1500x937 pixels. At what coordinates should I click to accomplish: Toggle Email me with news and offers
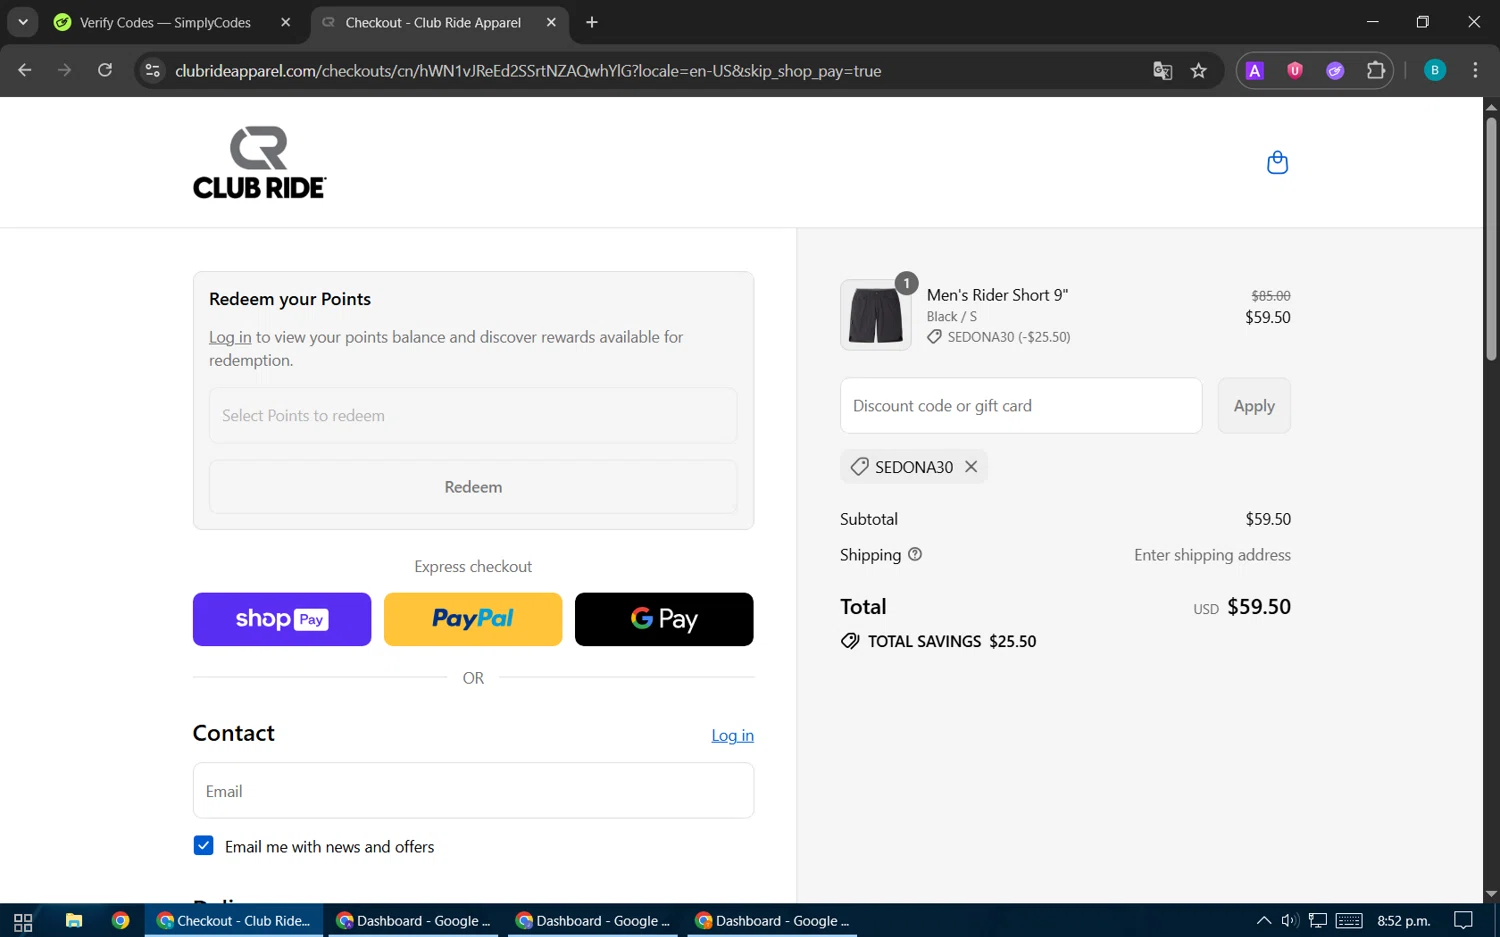(203, 845)
